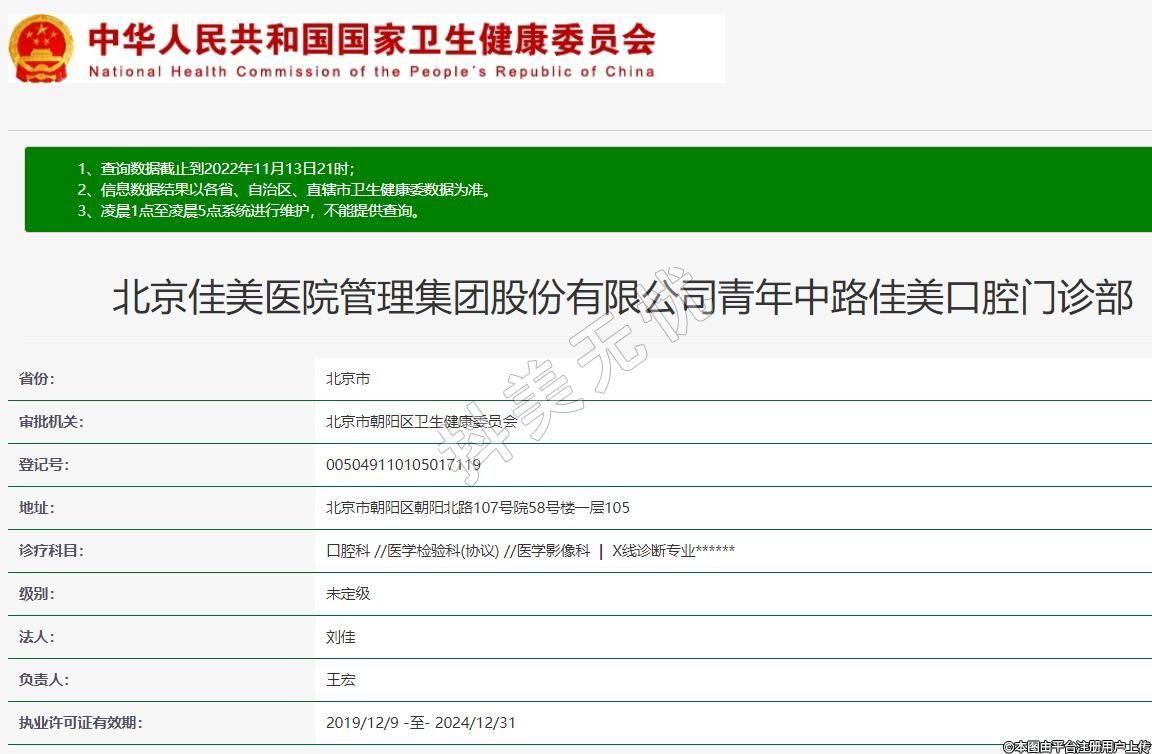Select the registration number 005049110105017119

point(403,465)
